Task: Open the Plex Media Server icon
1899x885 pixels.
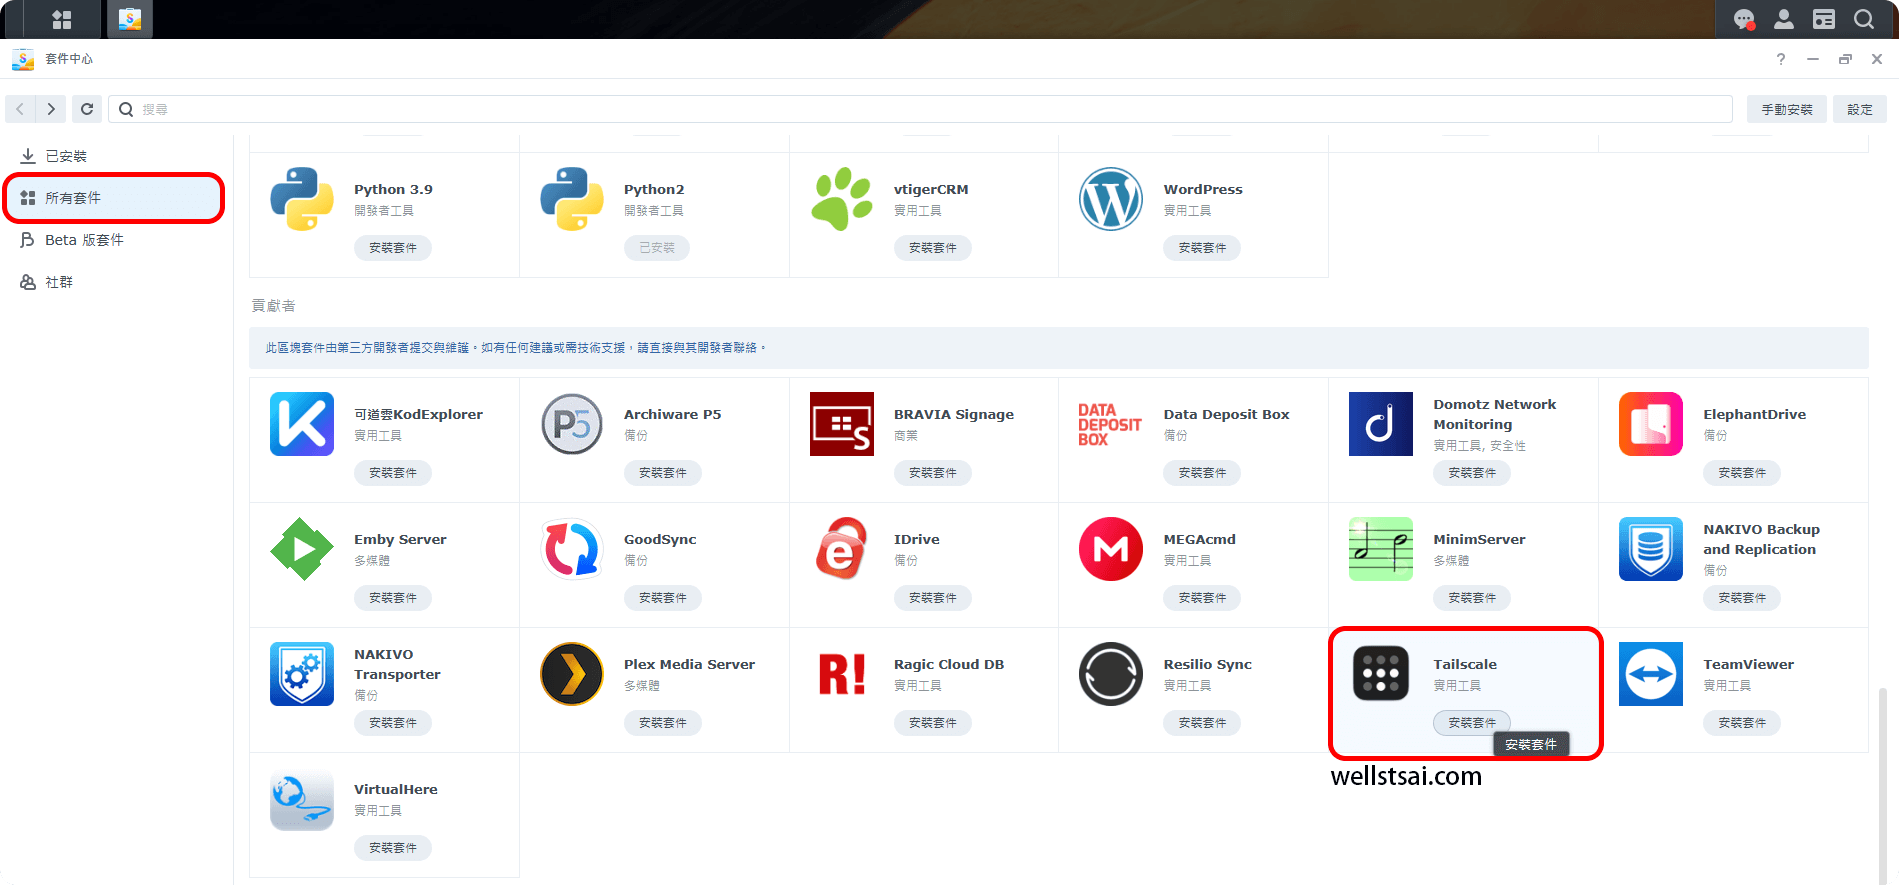Action: coord(572,674)
